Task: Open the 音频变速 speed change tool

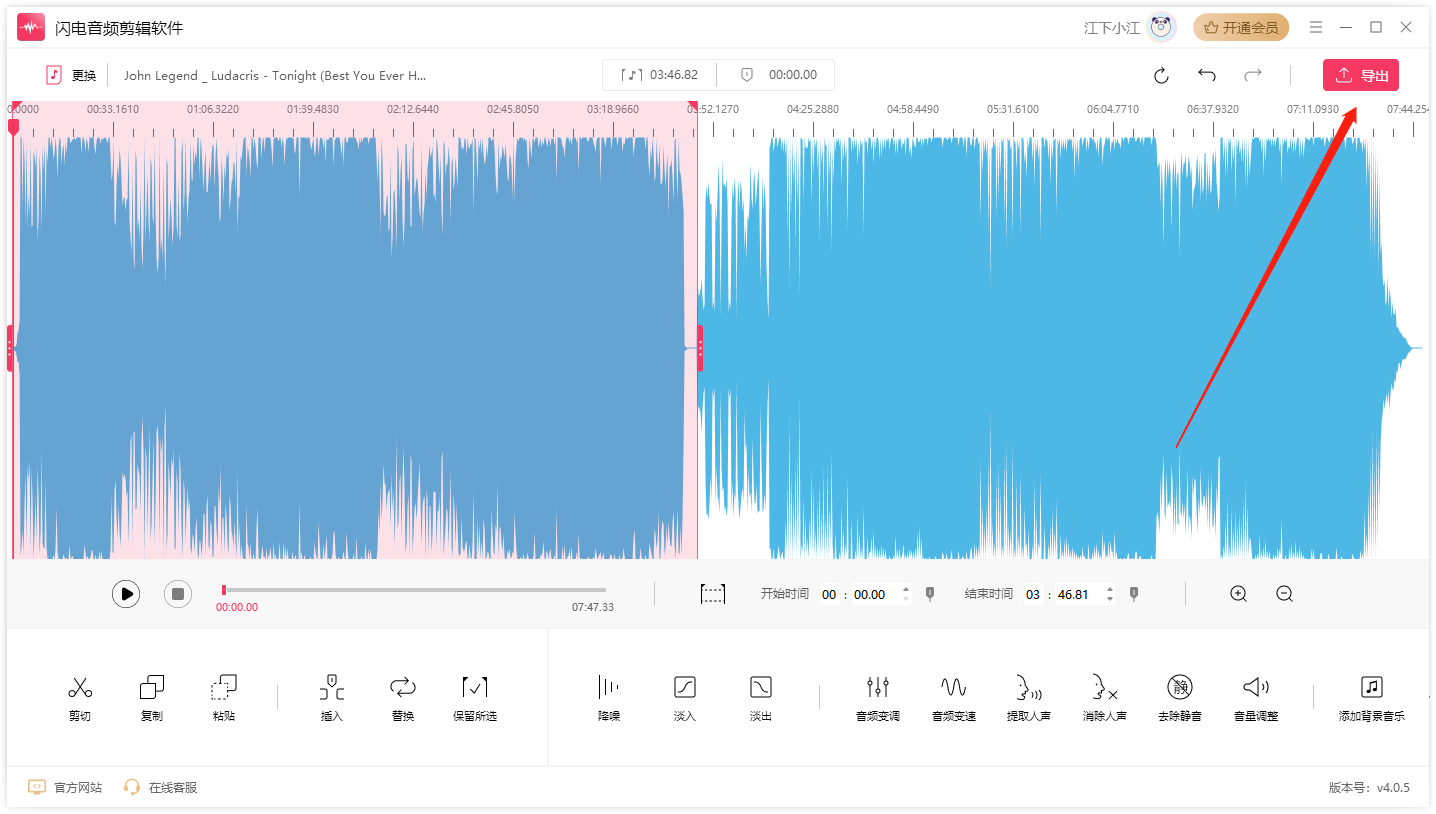Action: tap(954, 698)
